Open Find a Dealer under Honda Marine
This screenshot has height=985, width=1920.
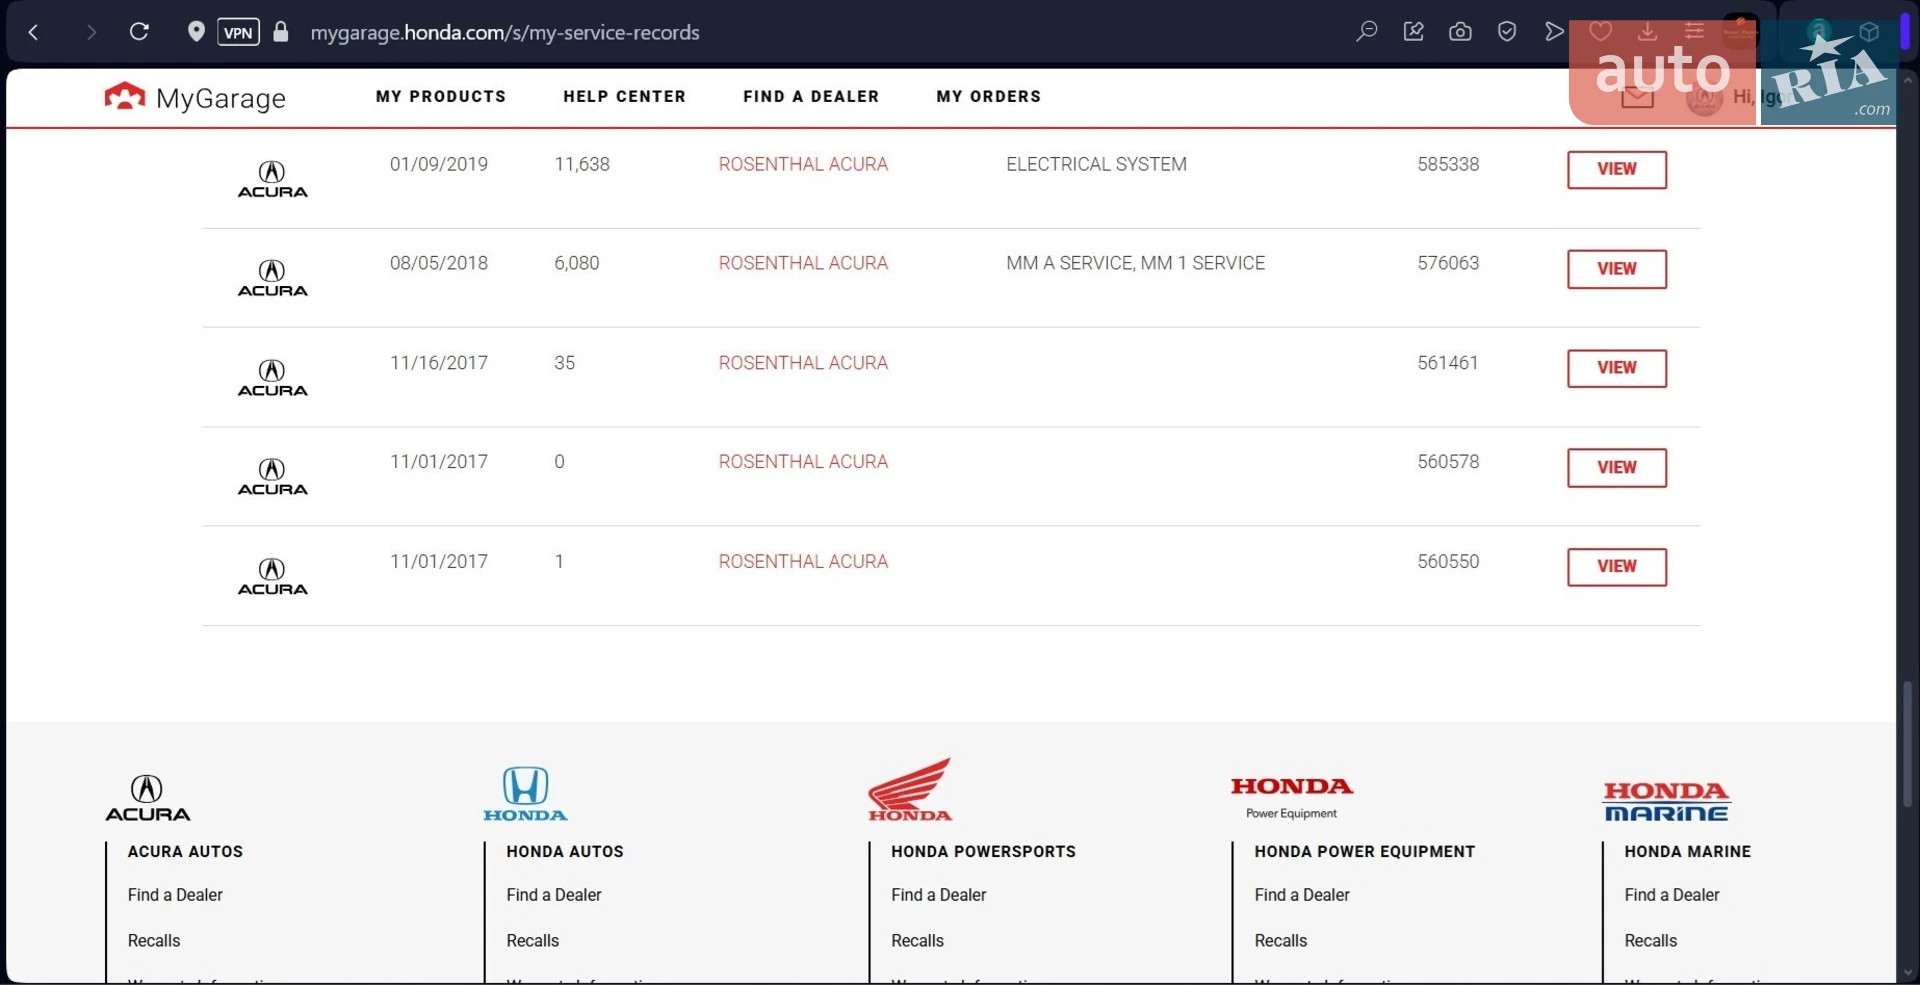[x=1672, y=895]
